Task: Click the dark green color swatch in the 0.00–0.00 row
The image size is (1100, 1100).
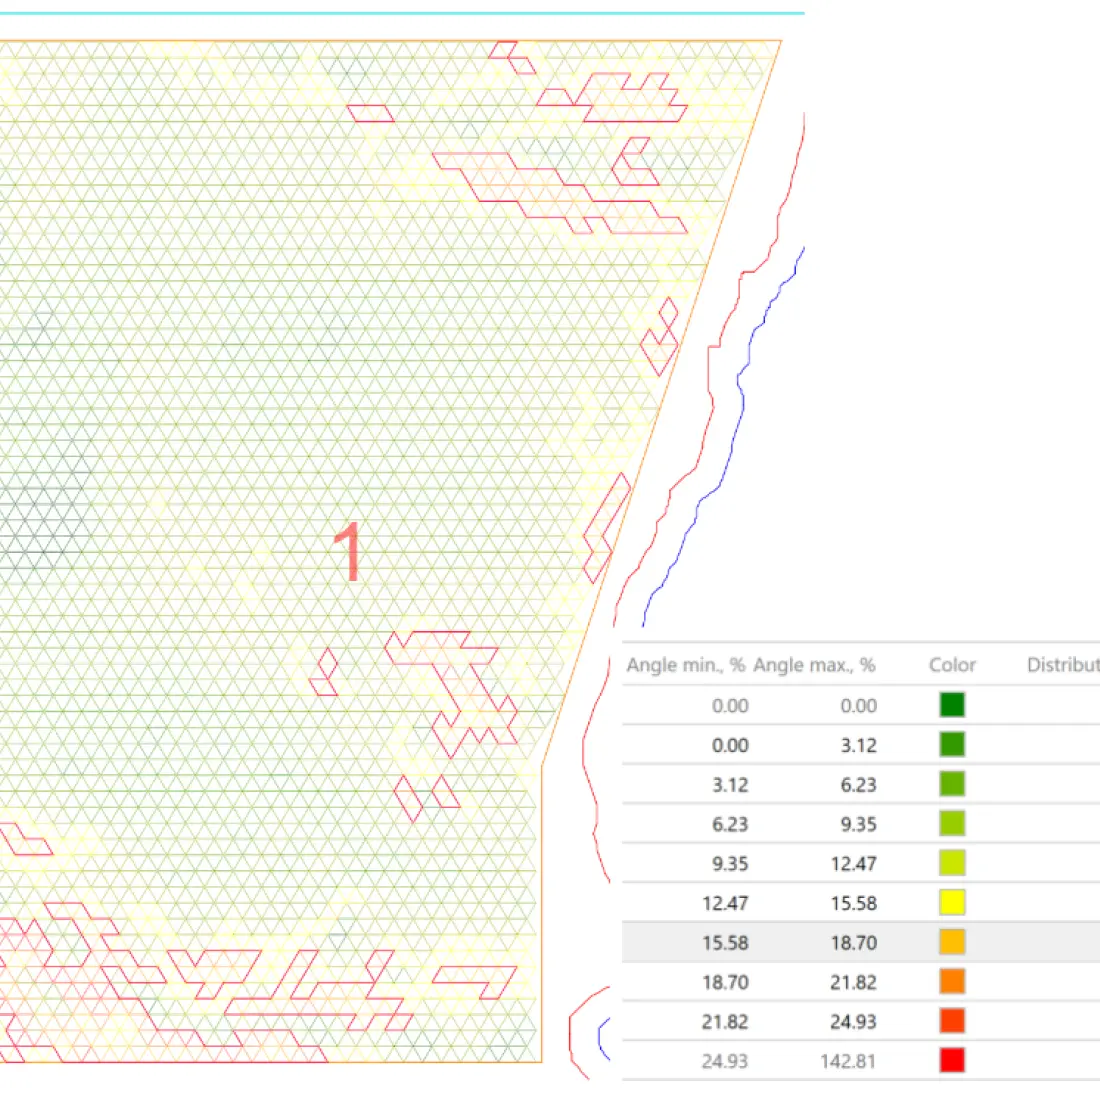Action: point(952,705)
